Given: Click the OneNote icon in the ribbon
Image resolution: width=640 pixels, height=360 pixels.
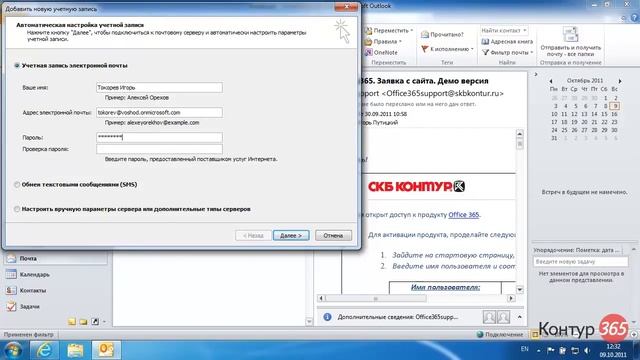Looking at the screenshot, I should tap(369, 52).
